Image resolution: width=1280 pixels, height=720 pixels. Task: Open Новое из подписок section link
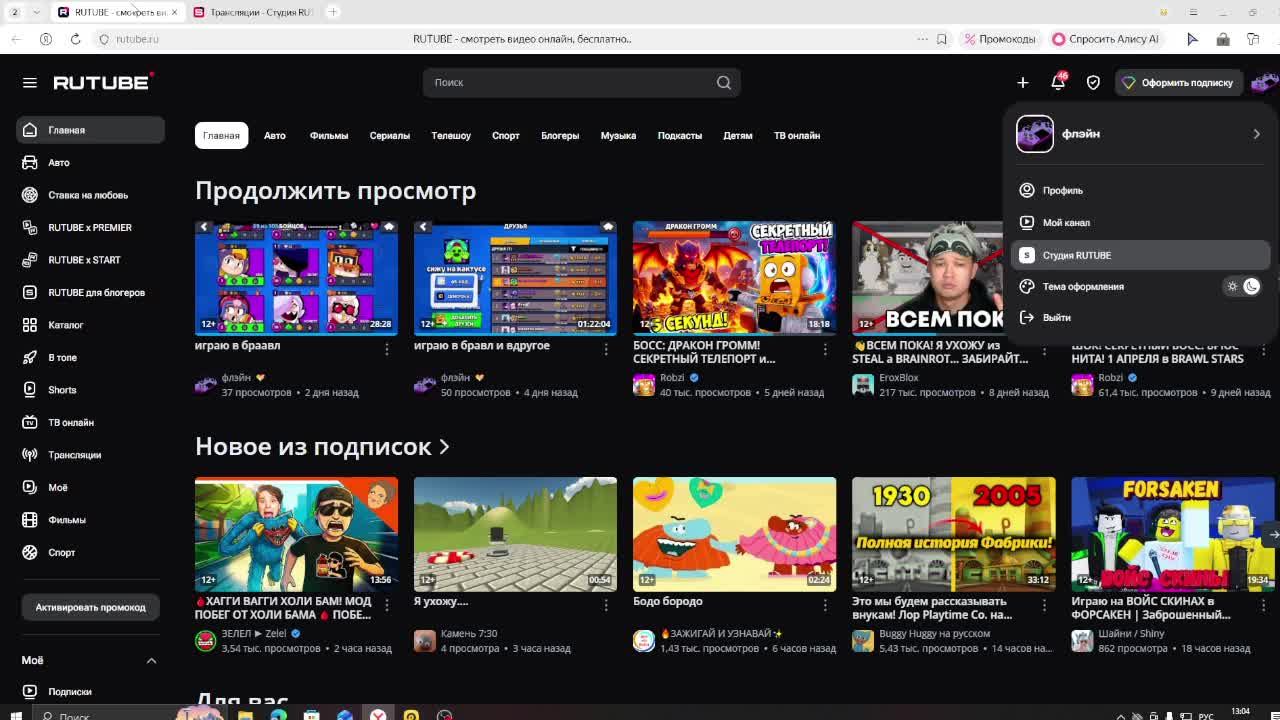pyautogui.click(x=322, y=446)
